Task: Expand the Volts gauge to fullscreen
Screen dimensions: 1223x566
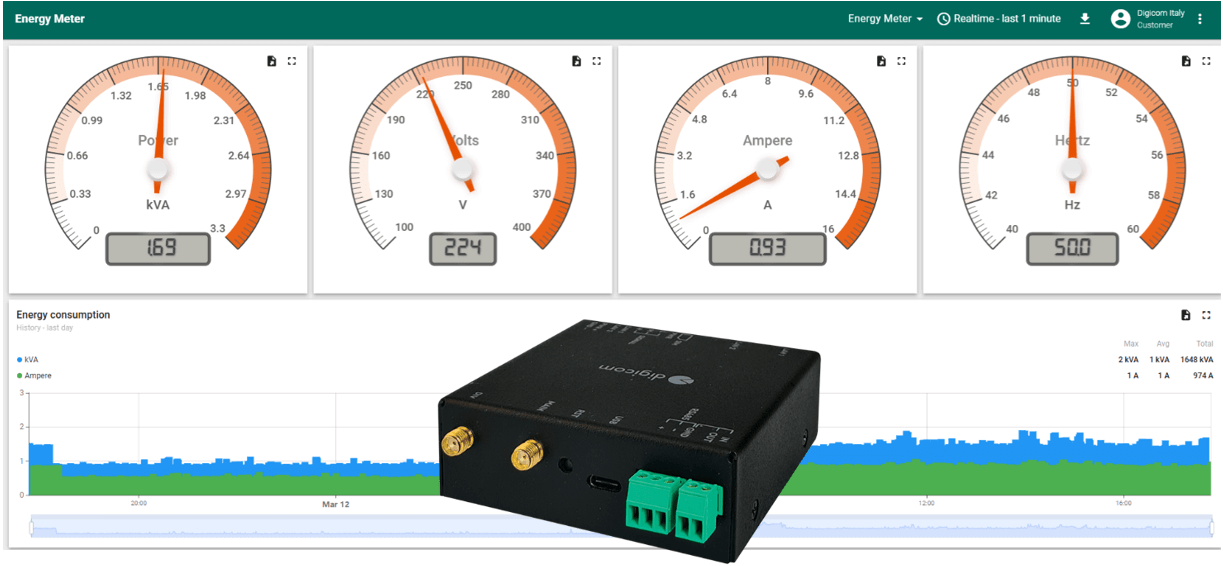Action: [x=597, y=61]
